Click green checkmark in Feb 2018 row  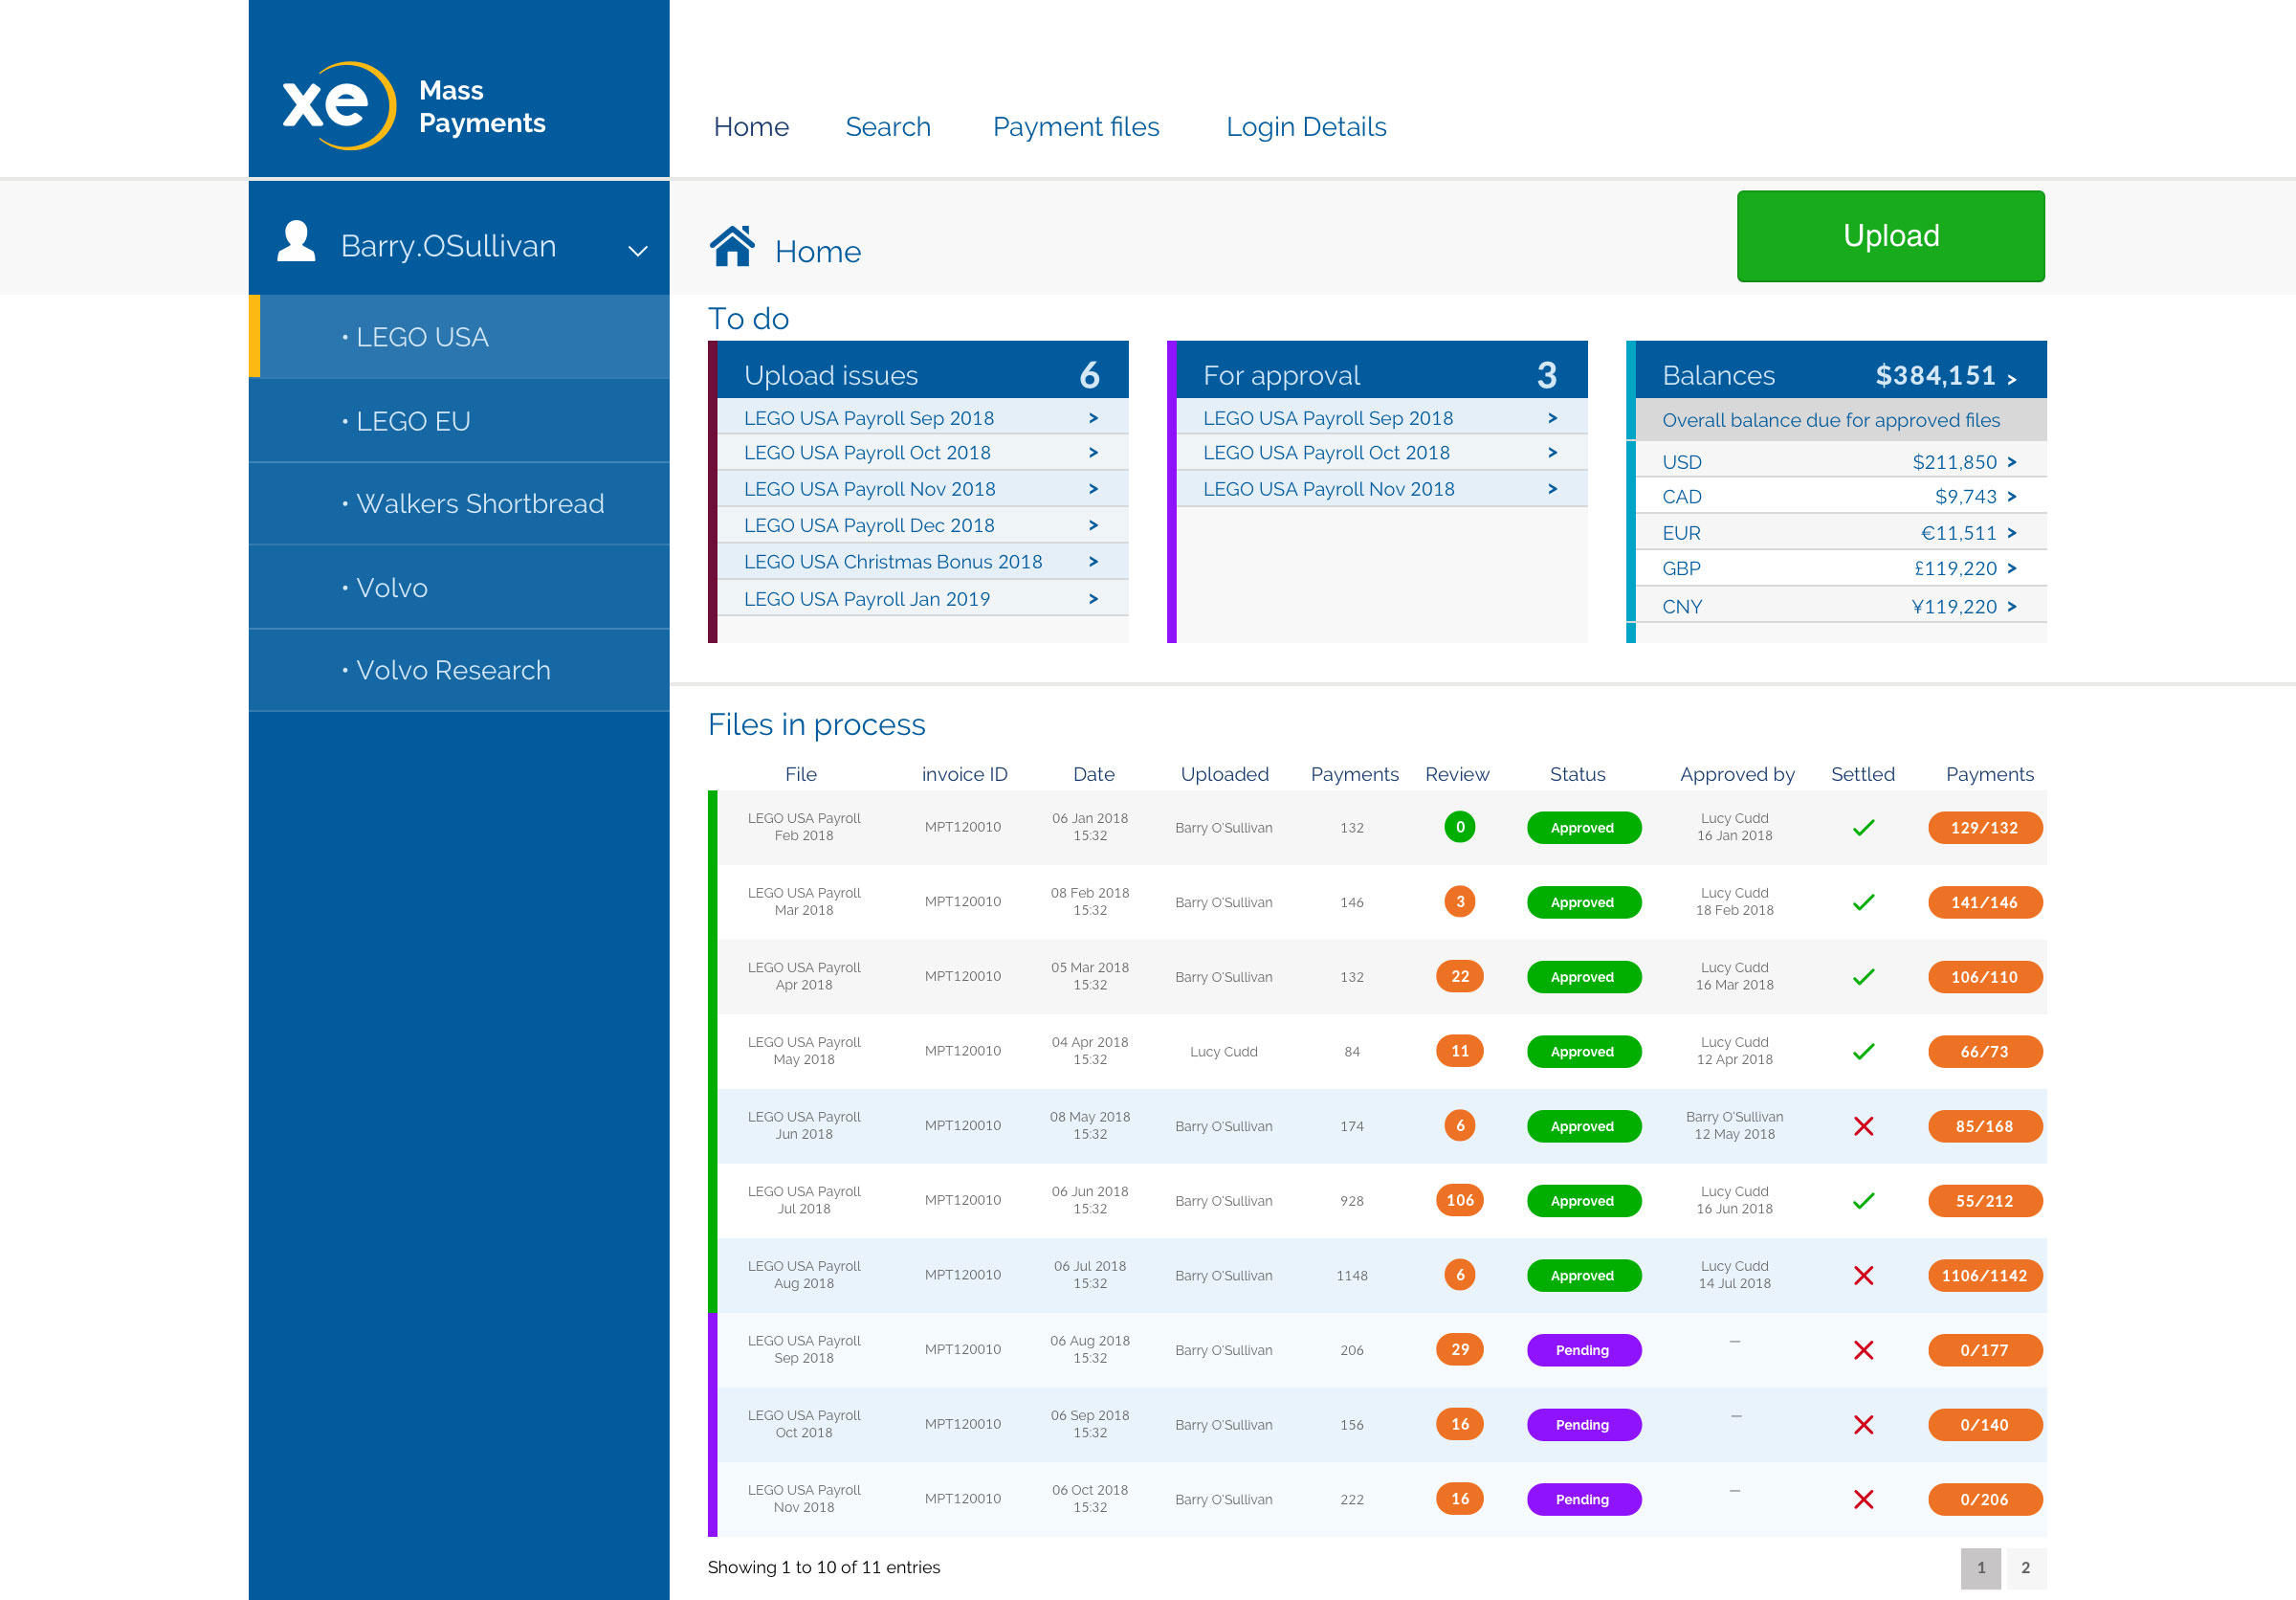(1863, 828)
